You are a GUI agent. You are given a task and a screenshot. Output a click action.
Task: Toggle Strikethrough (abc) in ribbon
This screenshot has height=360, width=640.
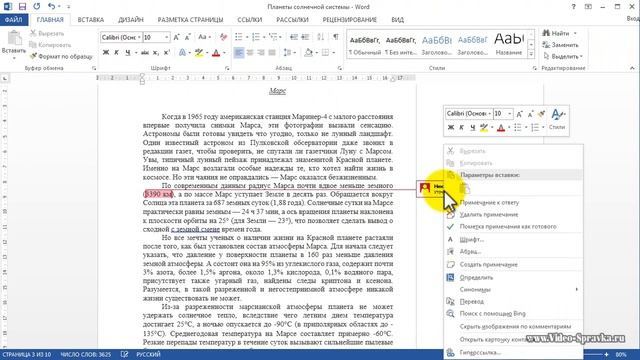[144, 53]
